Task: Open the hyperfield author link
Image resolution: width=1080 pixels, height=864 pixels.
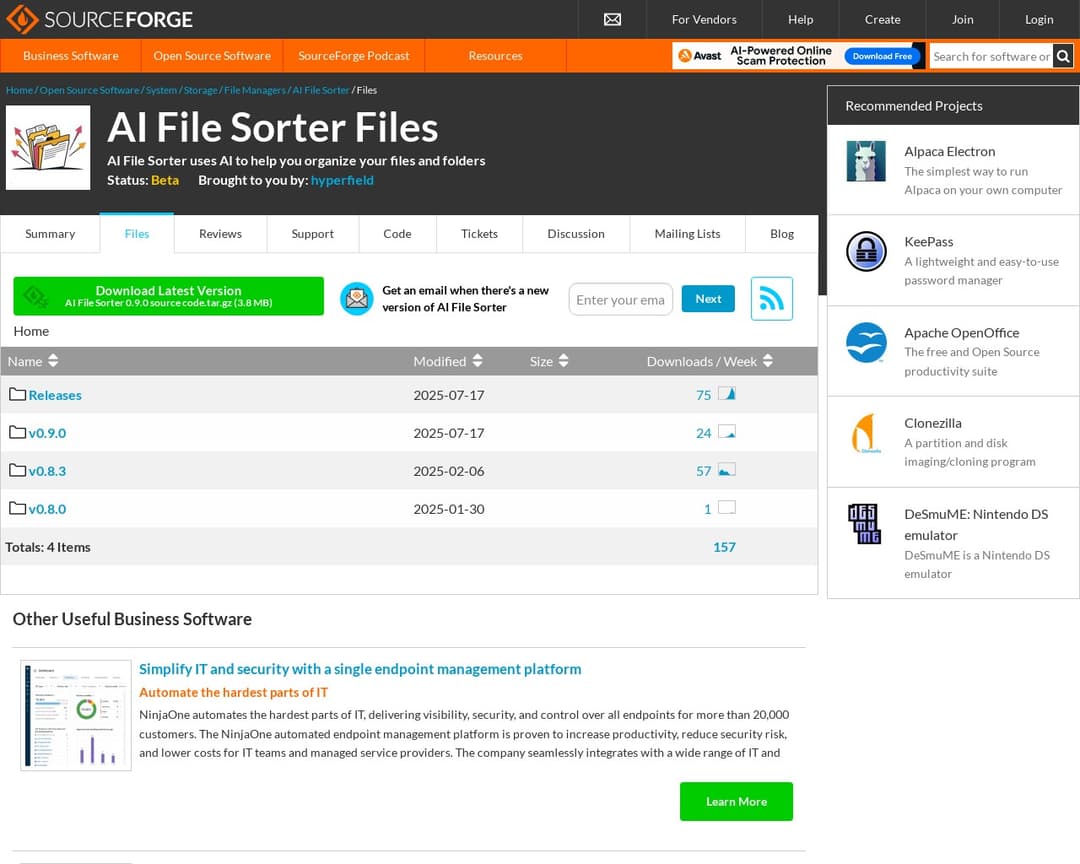Action: (342, 180)
